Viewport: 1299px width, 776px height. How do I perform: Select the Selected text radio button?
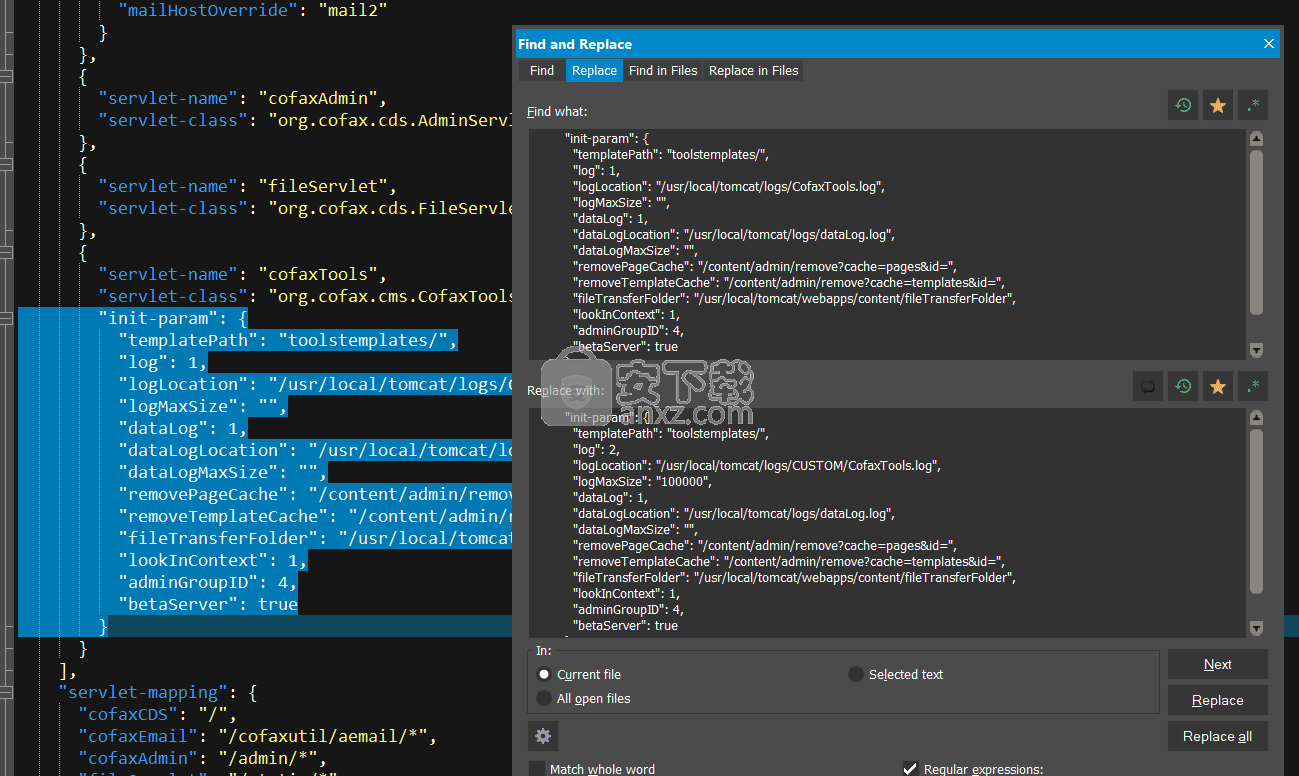pyautogui.click(x=856, y=674)
